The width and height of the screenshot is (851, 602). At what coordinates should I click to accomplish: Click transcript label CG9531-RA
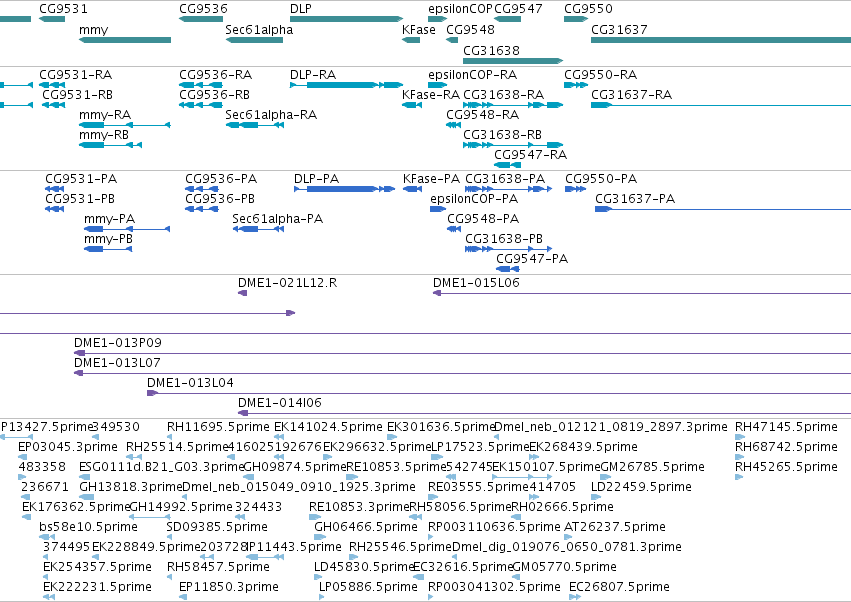(75, 74)
